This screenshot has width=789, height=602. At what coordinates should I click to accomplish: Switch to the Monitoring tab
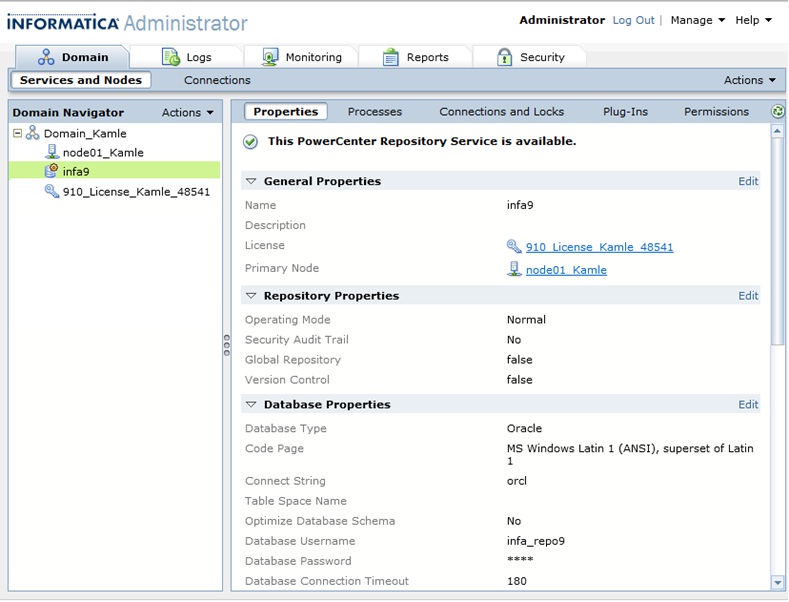click(x=301, y=57)
